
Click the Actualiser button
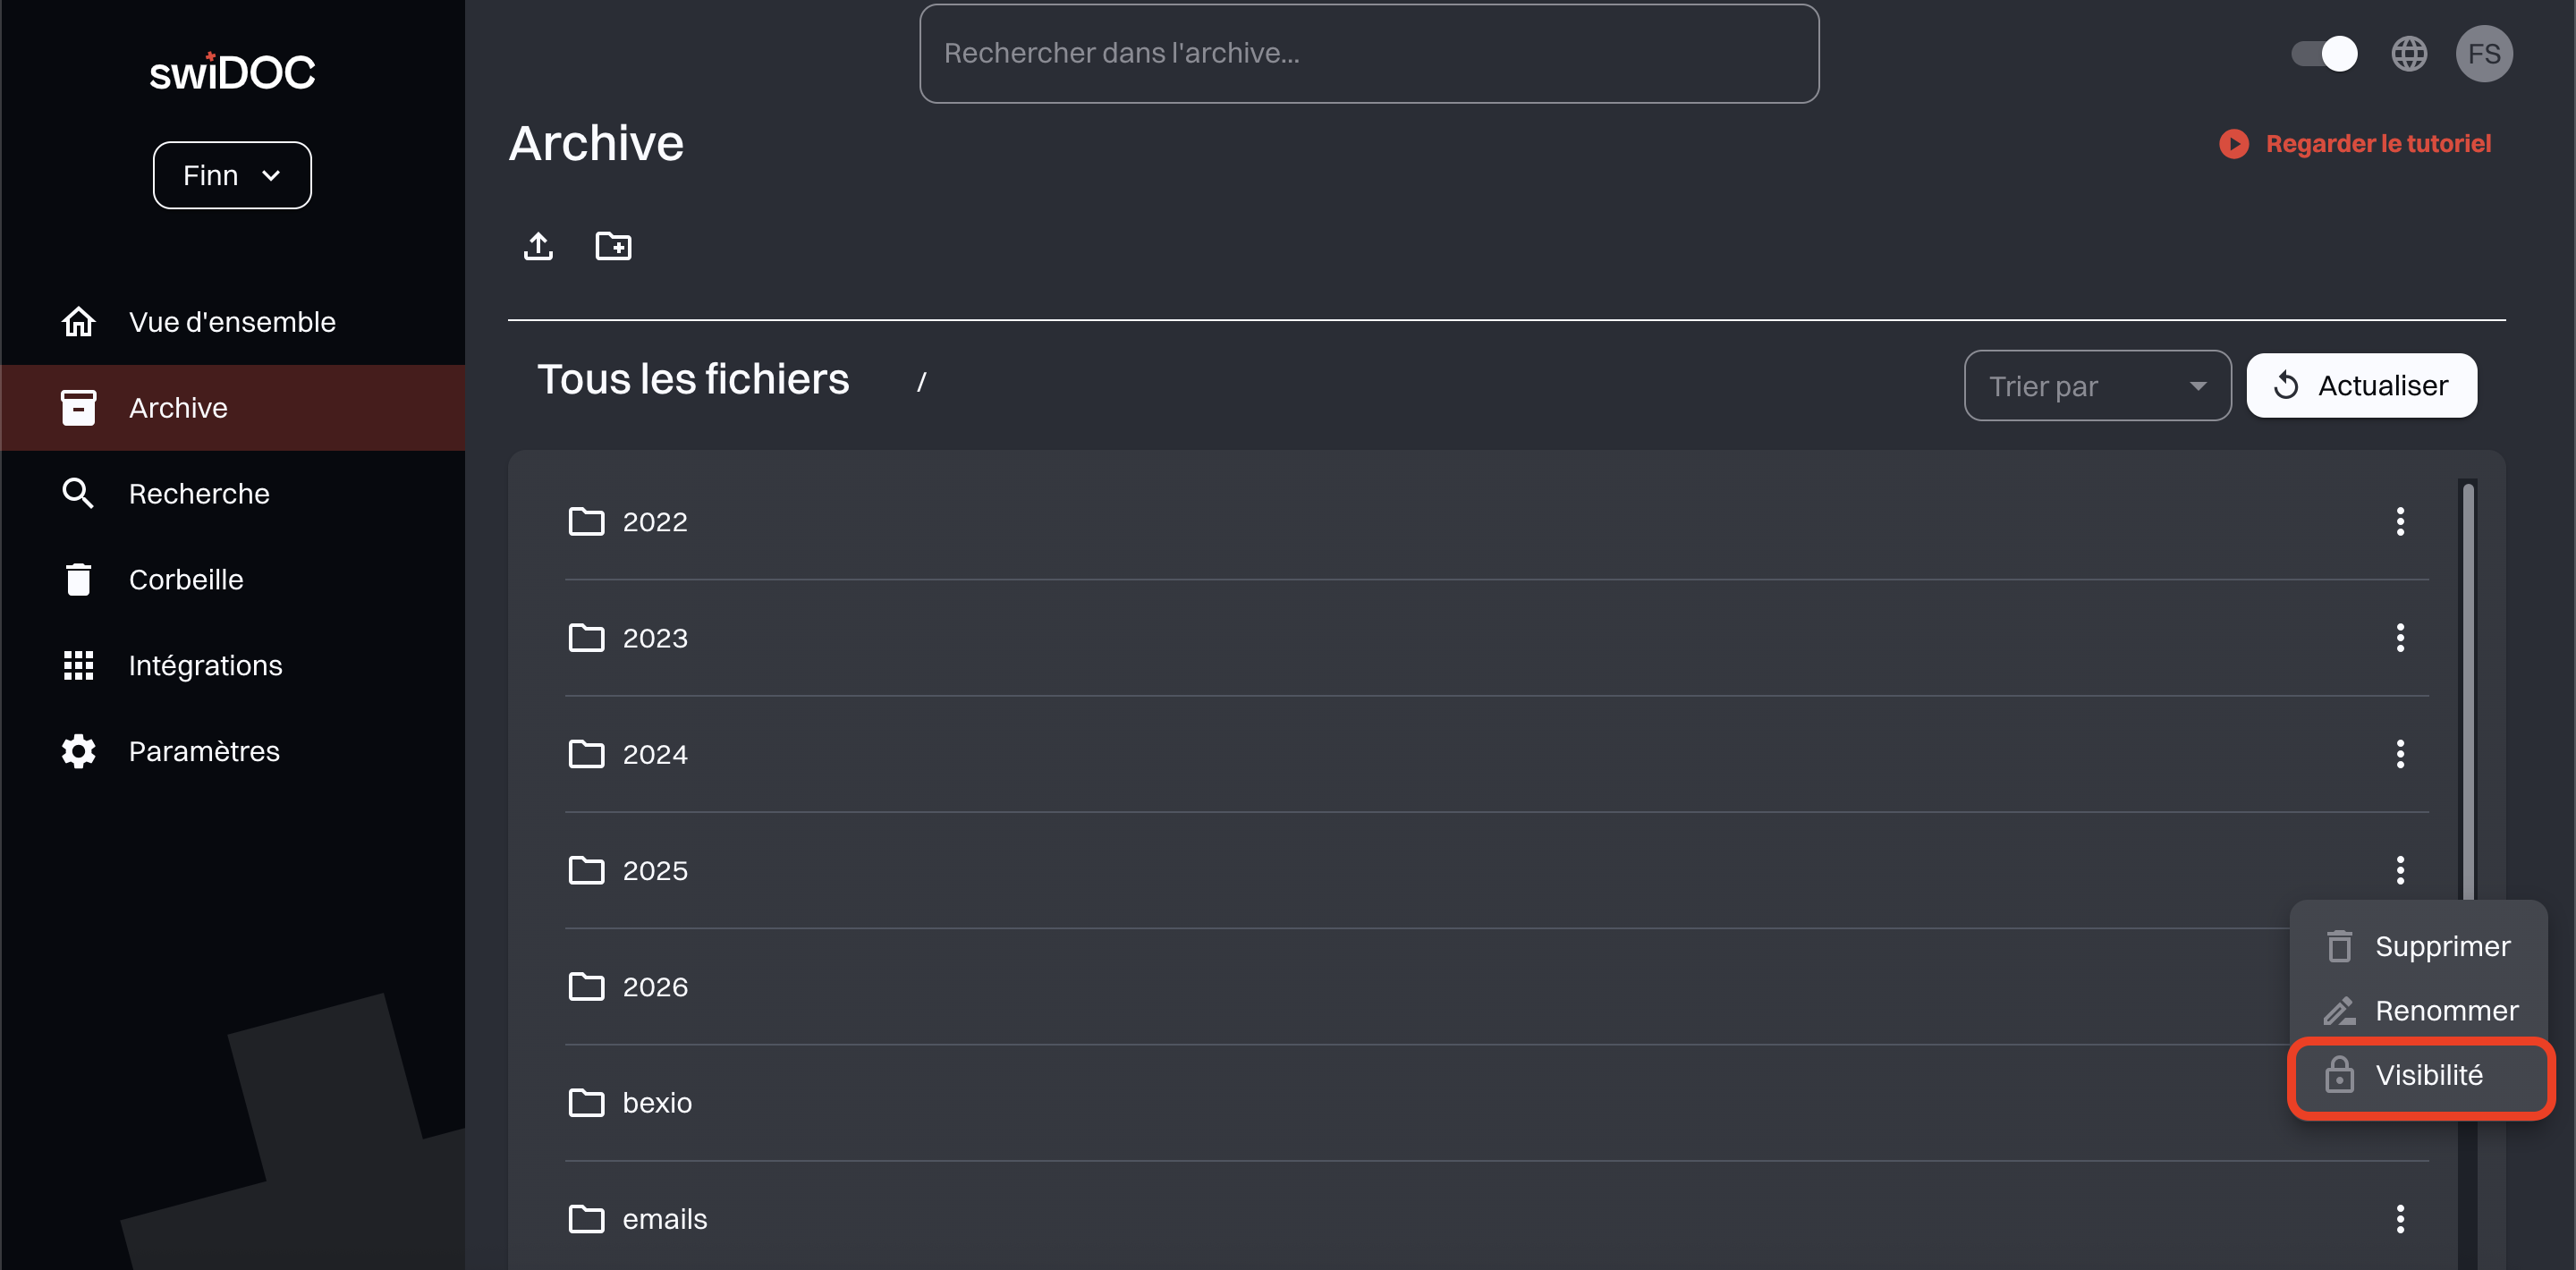2360,386
